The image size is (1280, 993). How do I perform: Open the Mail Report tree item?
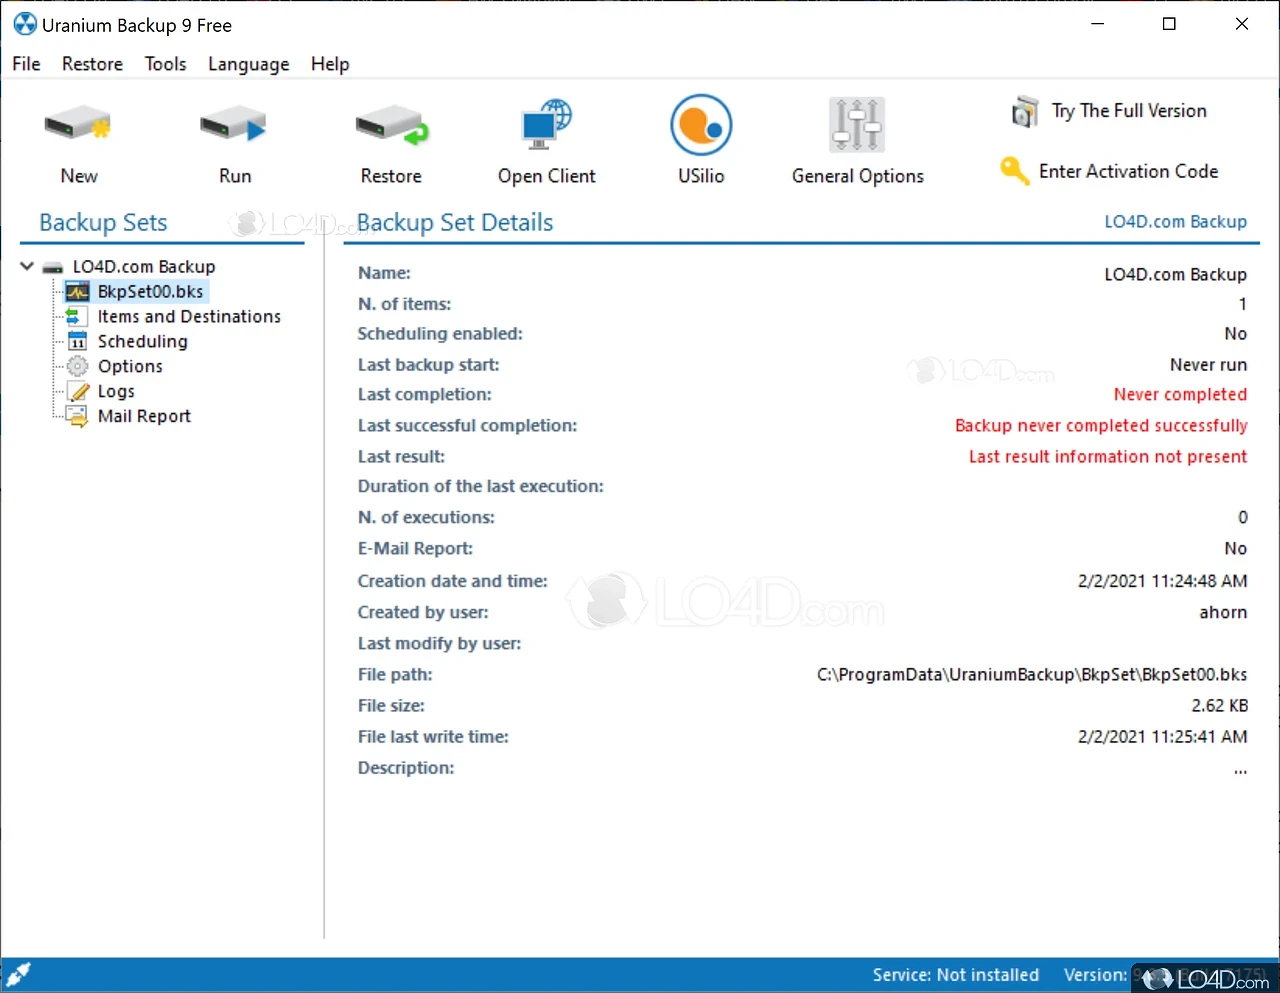pos(144,416)
